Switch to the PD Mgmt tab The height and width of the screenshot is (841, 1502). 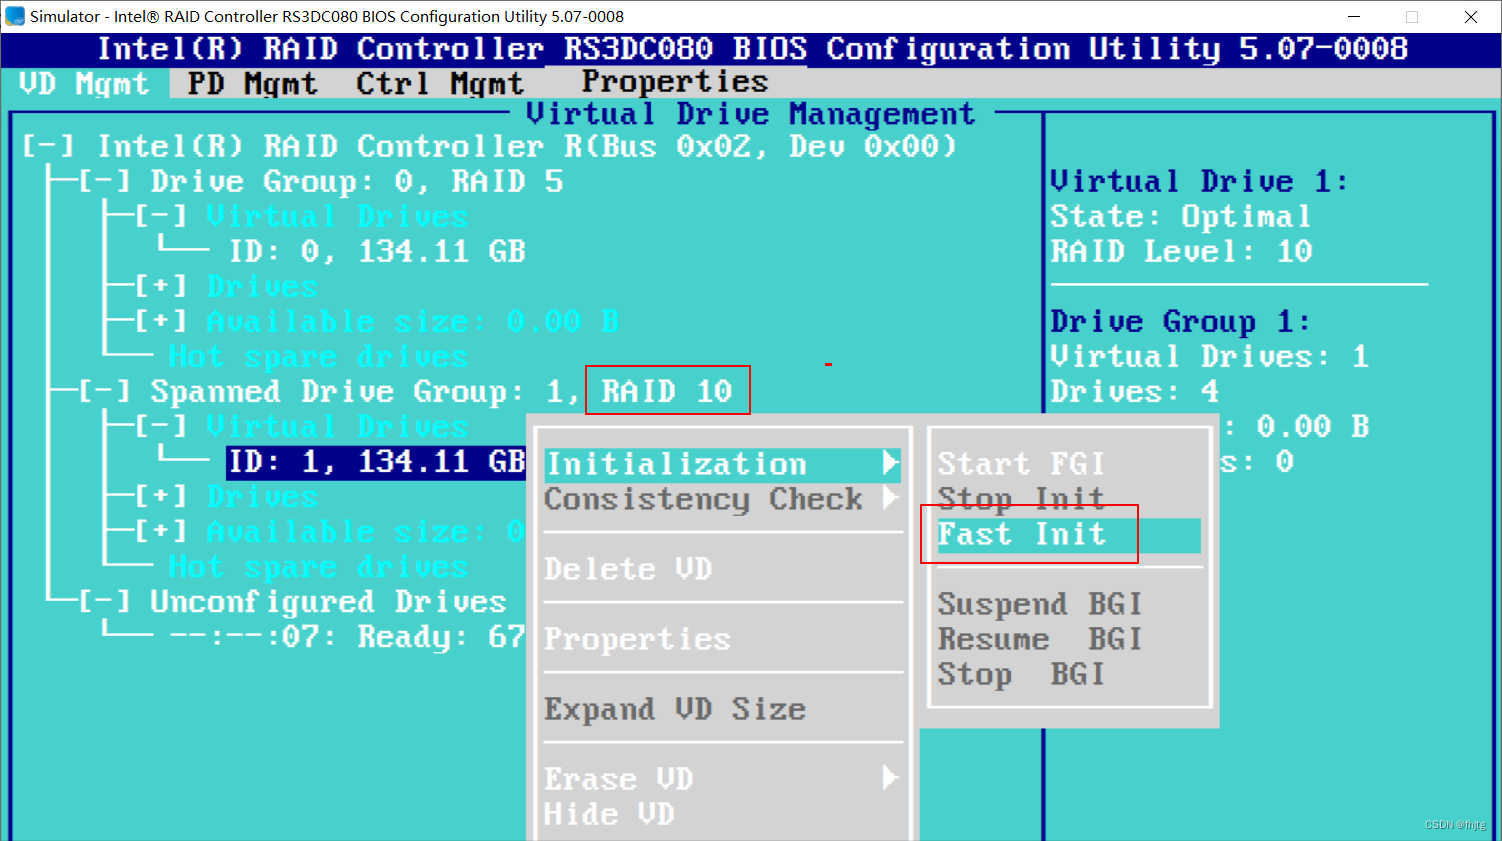(x=252, y=83)
